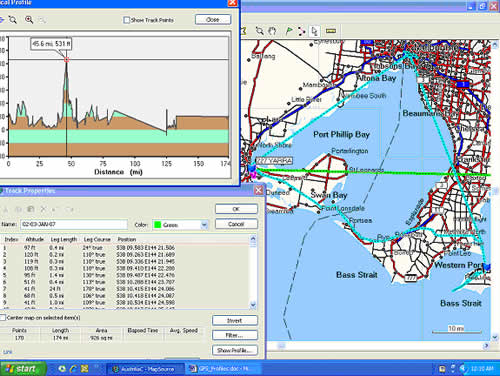Click the Invert button

(x=235, y=321)
